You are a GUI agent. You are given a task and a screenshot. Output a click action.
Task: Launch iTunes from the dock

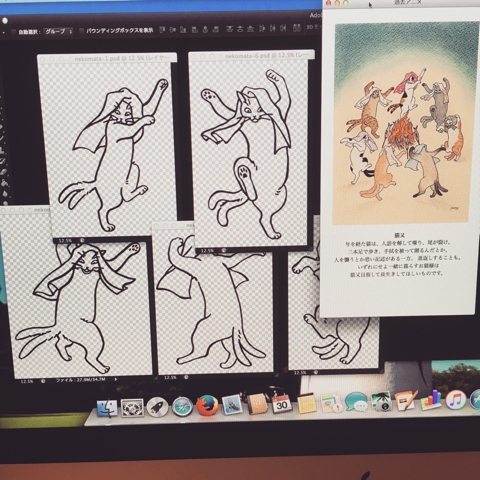(455, 400)
